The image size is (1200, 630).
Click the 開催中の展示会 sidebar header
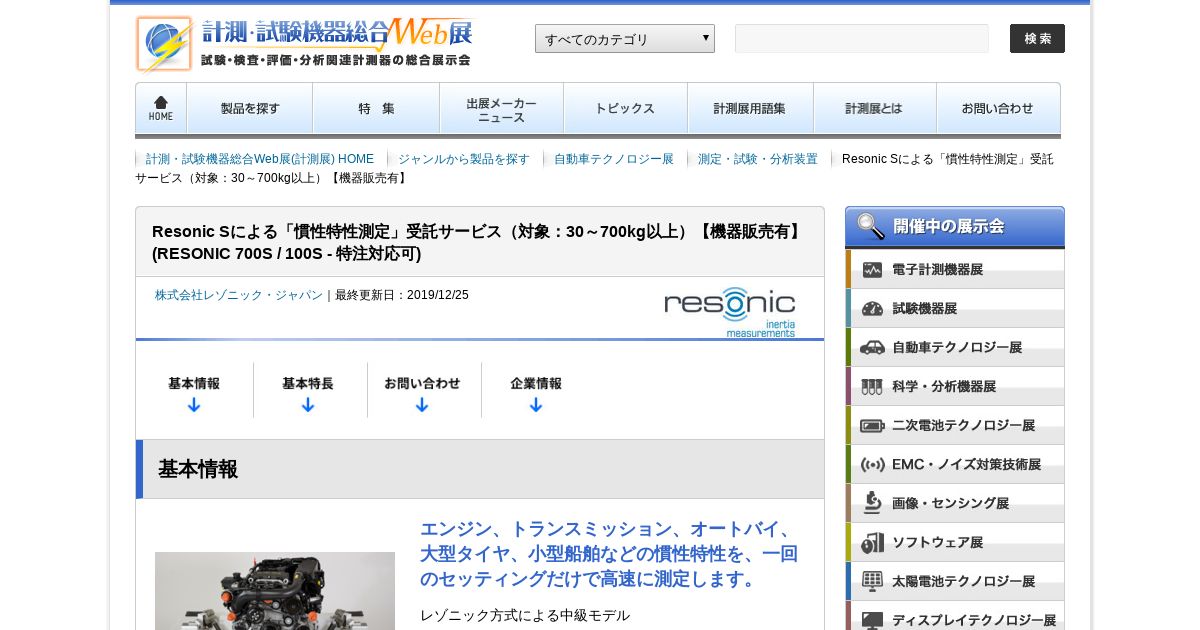pos(955,227)
